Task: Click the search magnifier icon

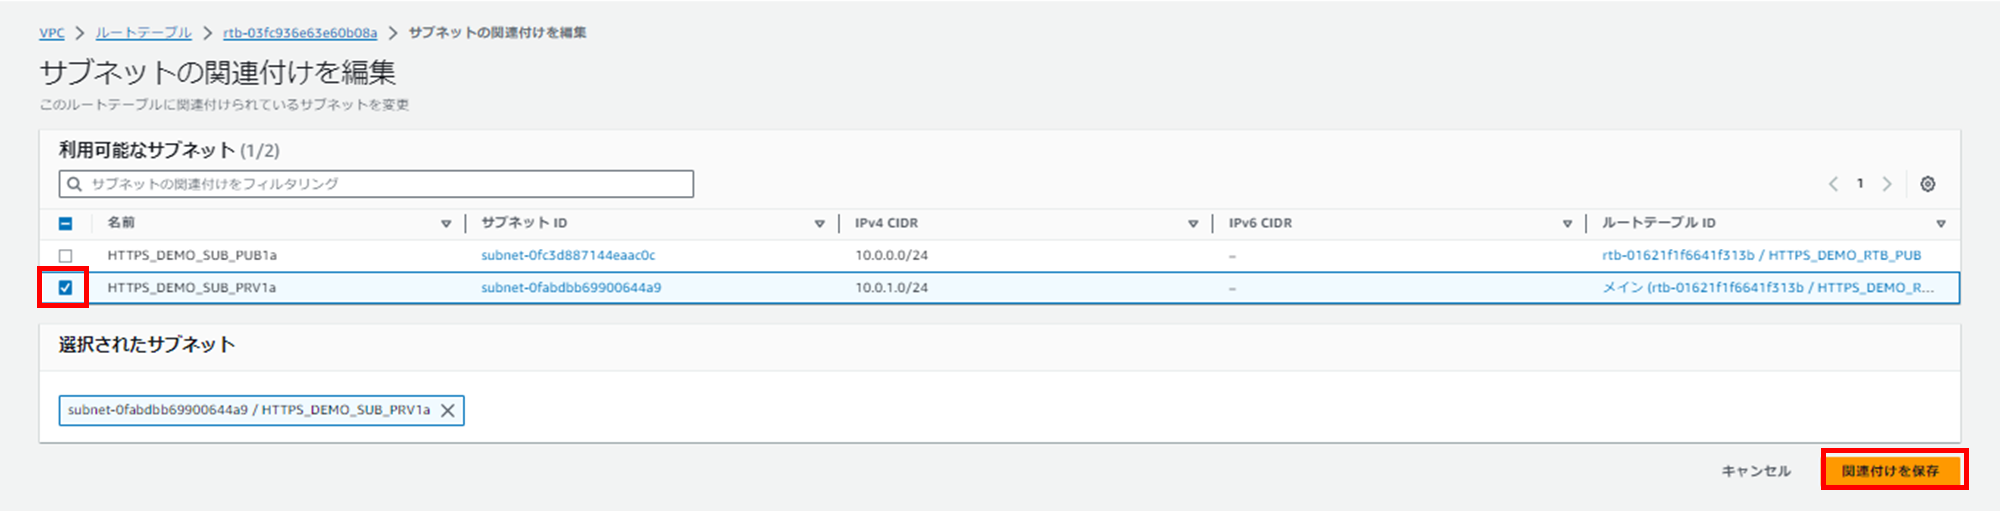Action: 74,184
